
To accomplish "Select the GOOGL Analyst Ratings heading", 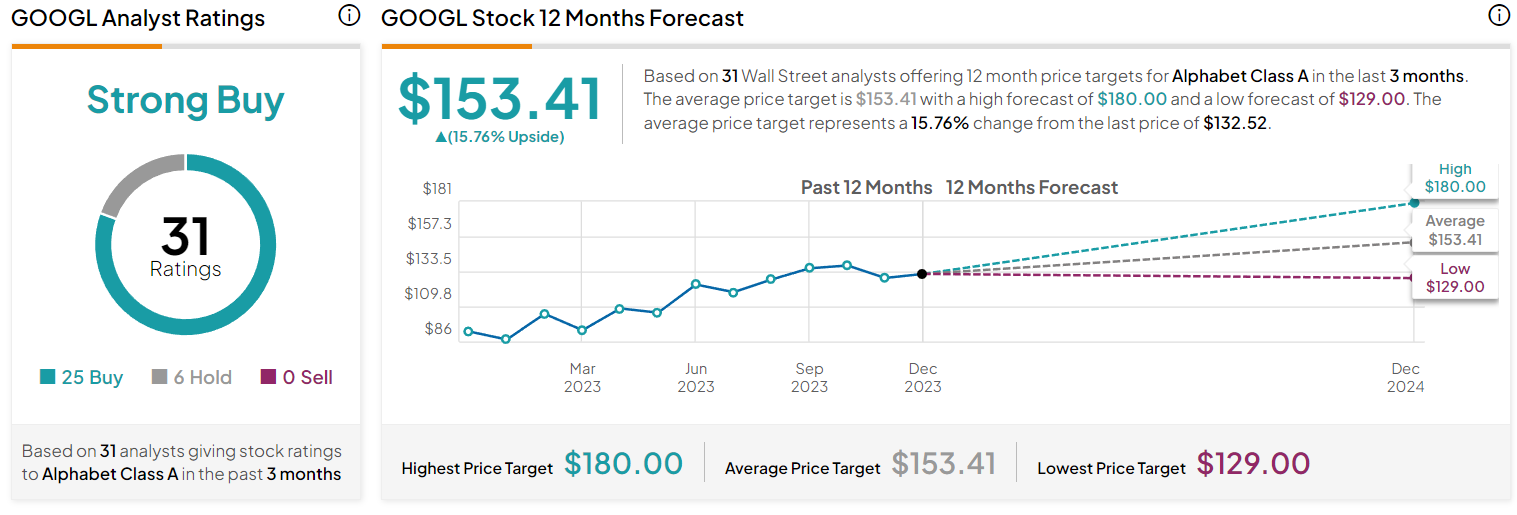I will click(138, 18).
